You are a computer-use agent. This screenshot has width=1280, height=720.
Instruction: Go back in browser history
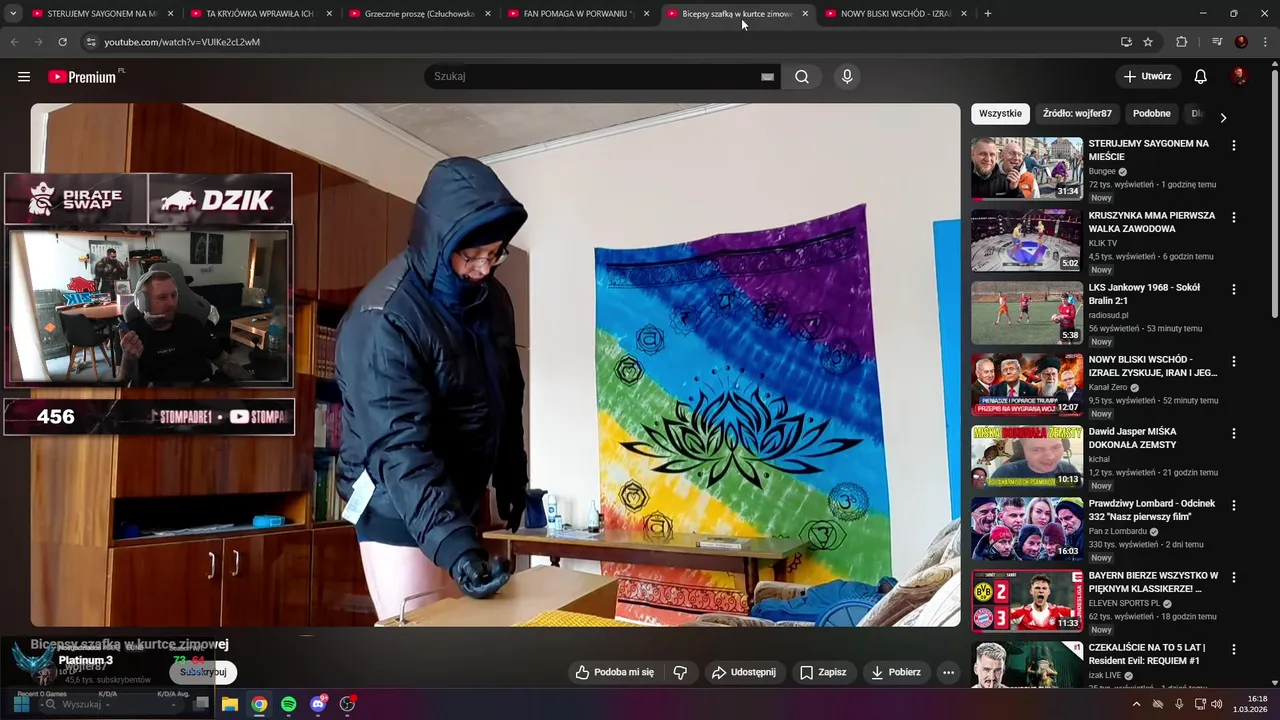(x=14, y=42)
